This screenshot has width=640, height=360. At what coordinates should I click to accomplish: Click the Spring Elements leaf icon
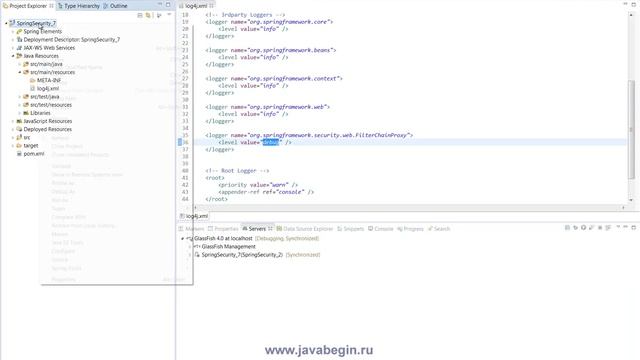(x=19, y=31)
